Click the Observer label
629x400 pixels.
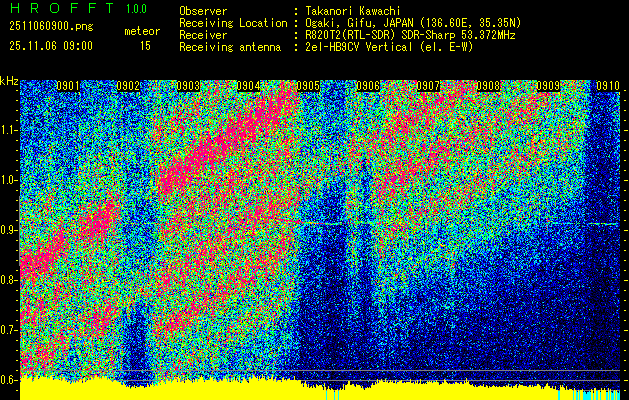203,11
